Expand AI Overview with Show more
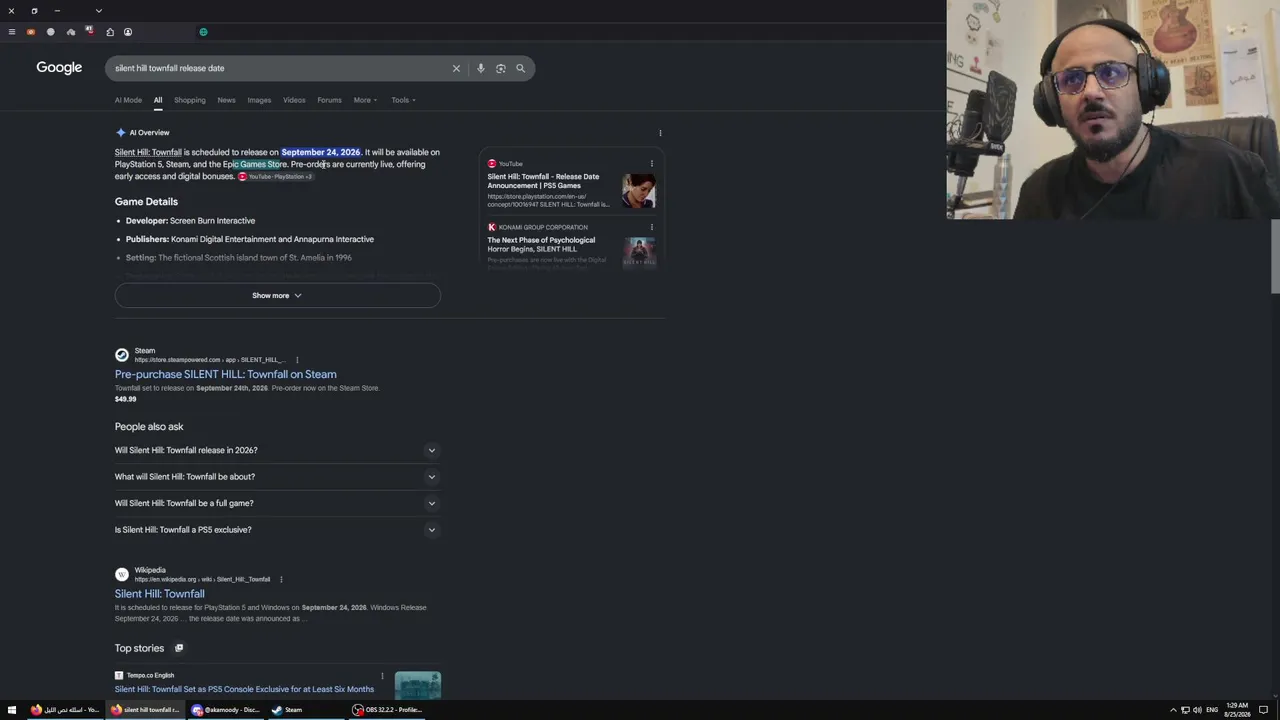 point(277,295)
